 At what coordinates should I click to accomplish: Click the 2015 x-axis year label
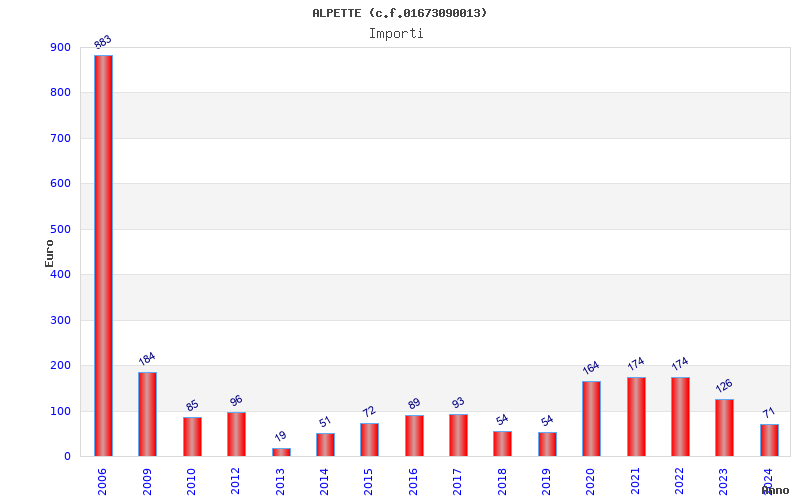pyautogui.click(x=368, y=482)
